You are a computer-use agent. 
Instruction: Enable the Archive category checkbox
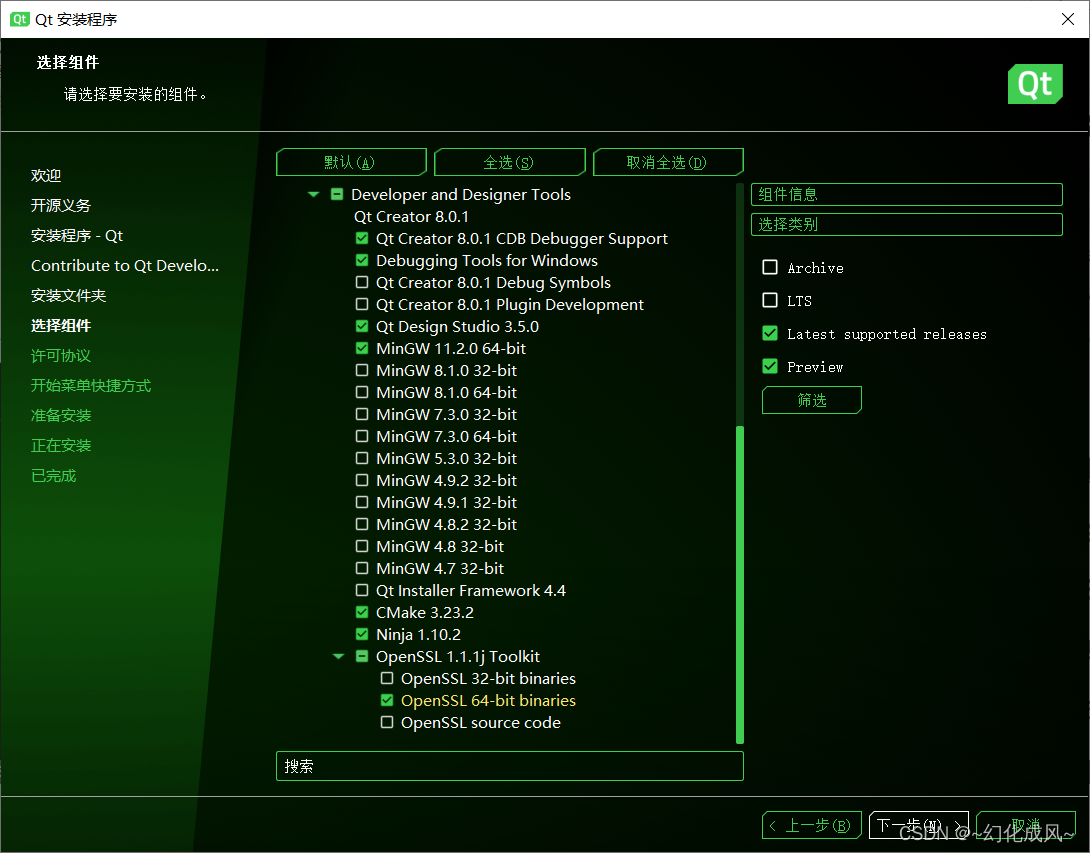(x=770, y=268)
